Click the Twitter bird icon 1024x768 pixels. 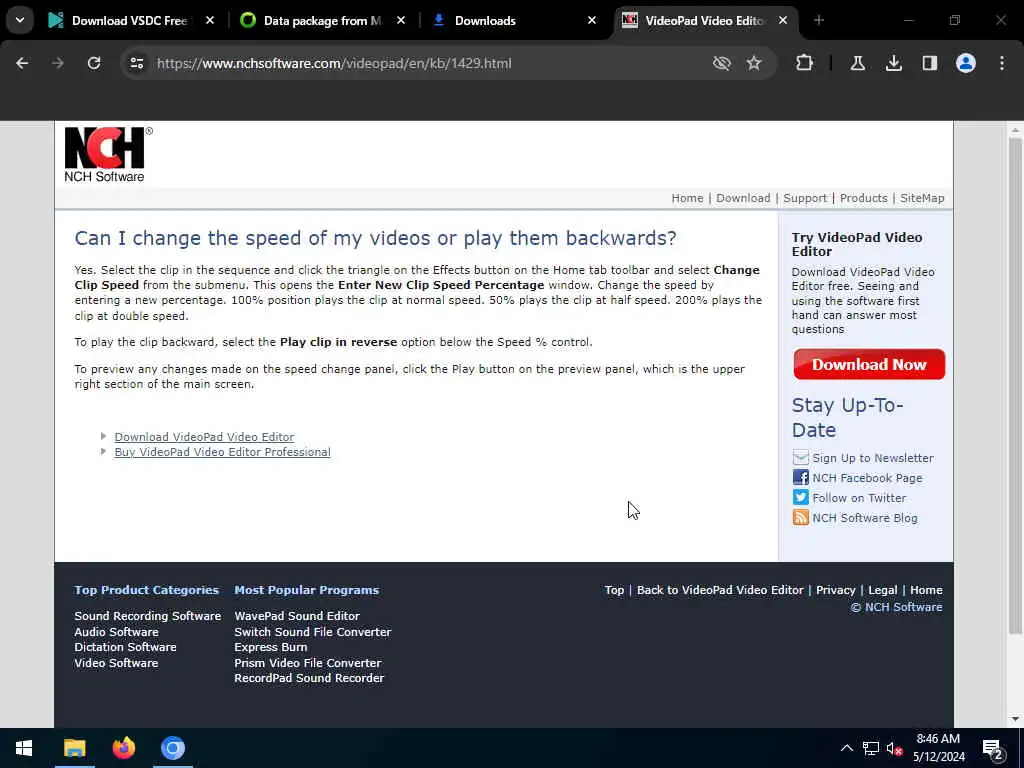(800, 498)
